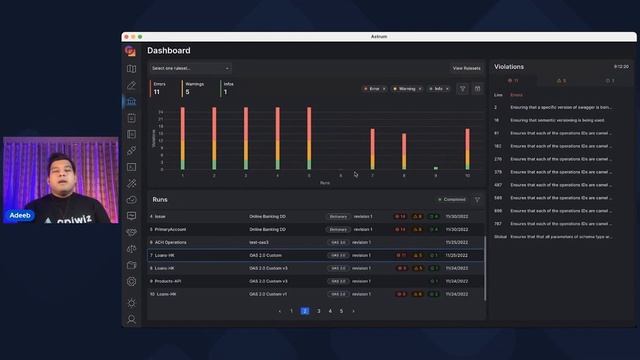Remove the Warning filter chip
Image resolution: width=640 pixels, height=360 pixels.
[420, 89]
